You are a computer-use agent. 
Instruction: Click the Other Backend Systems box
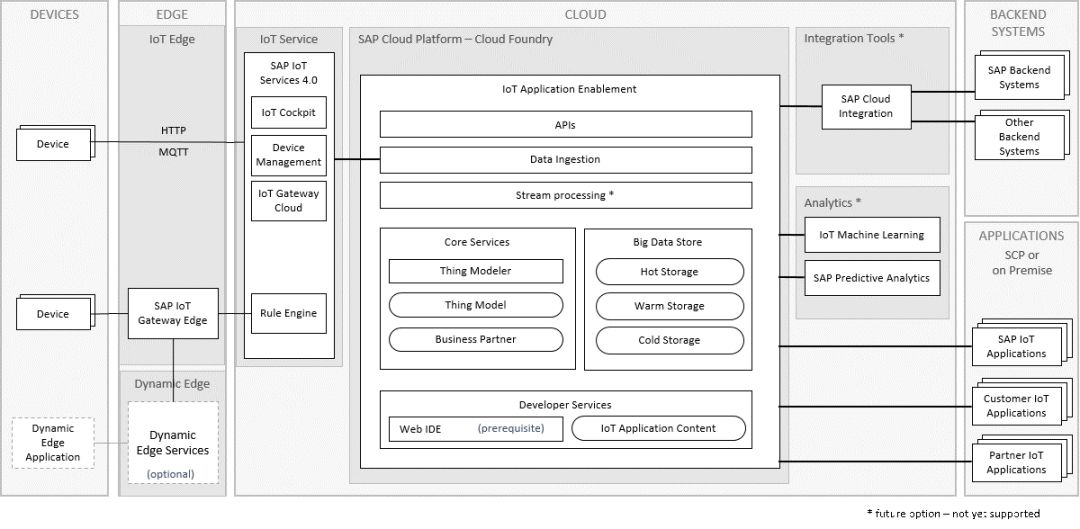1019,136
